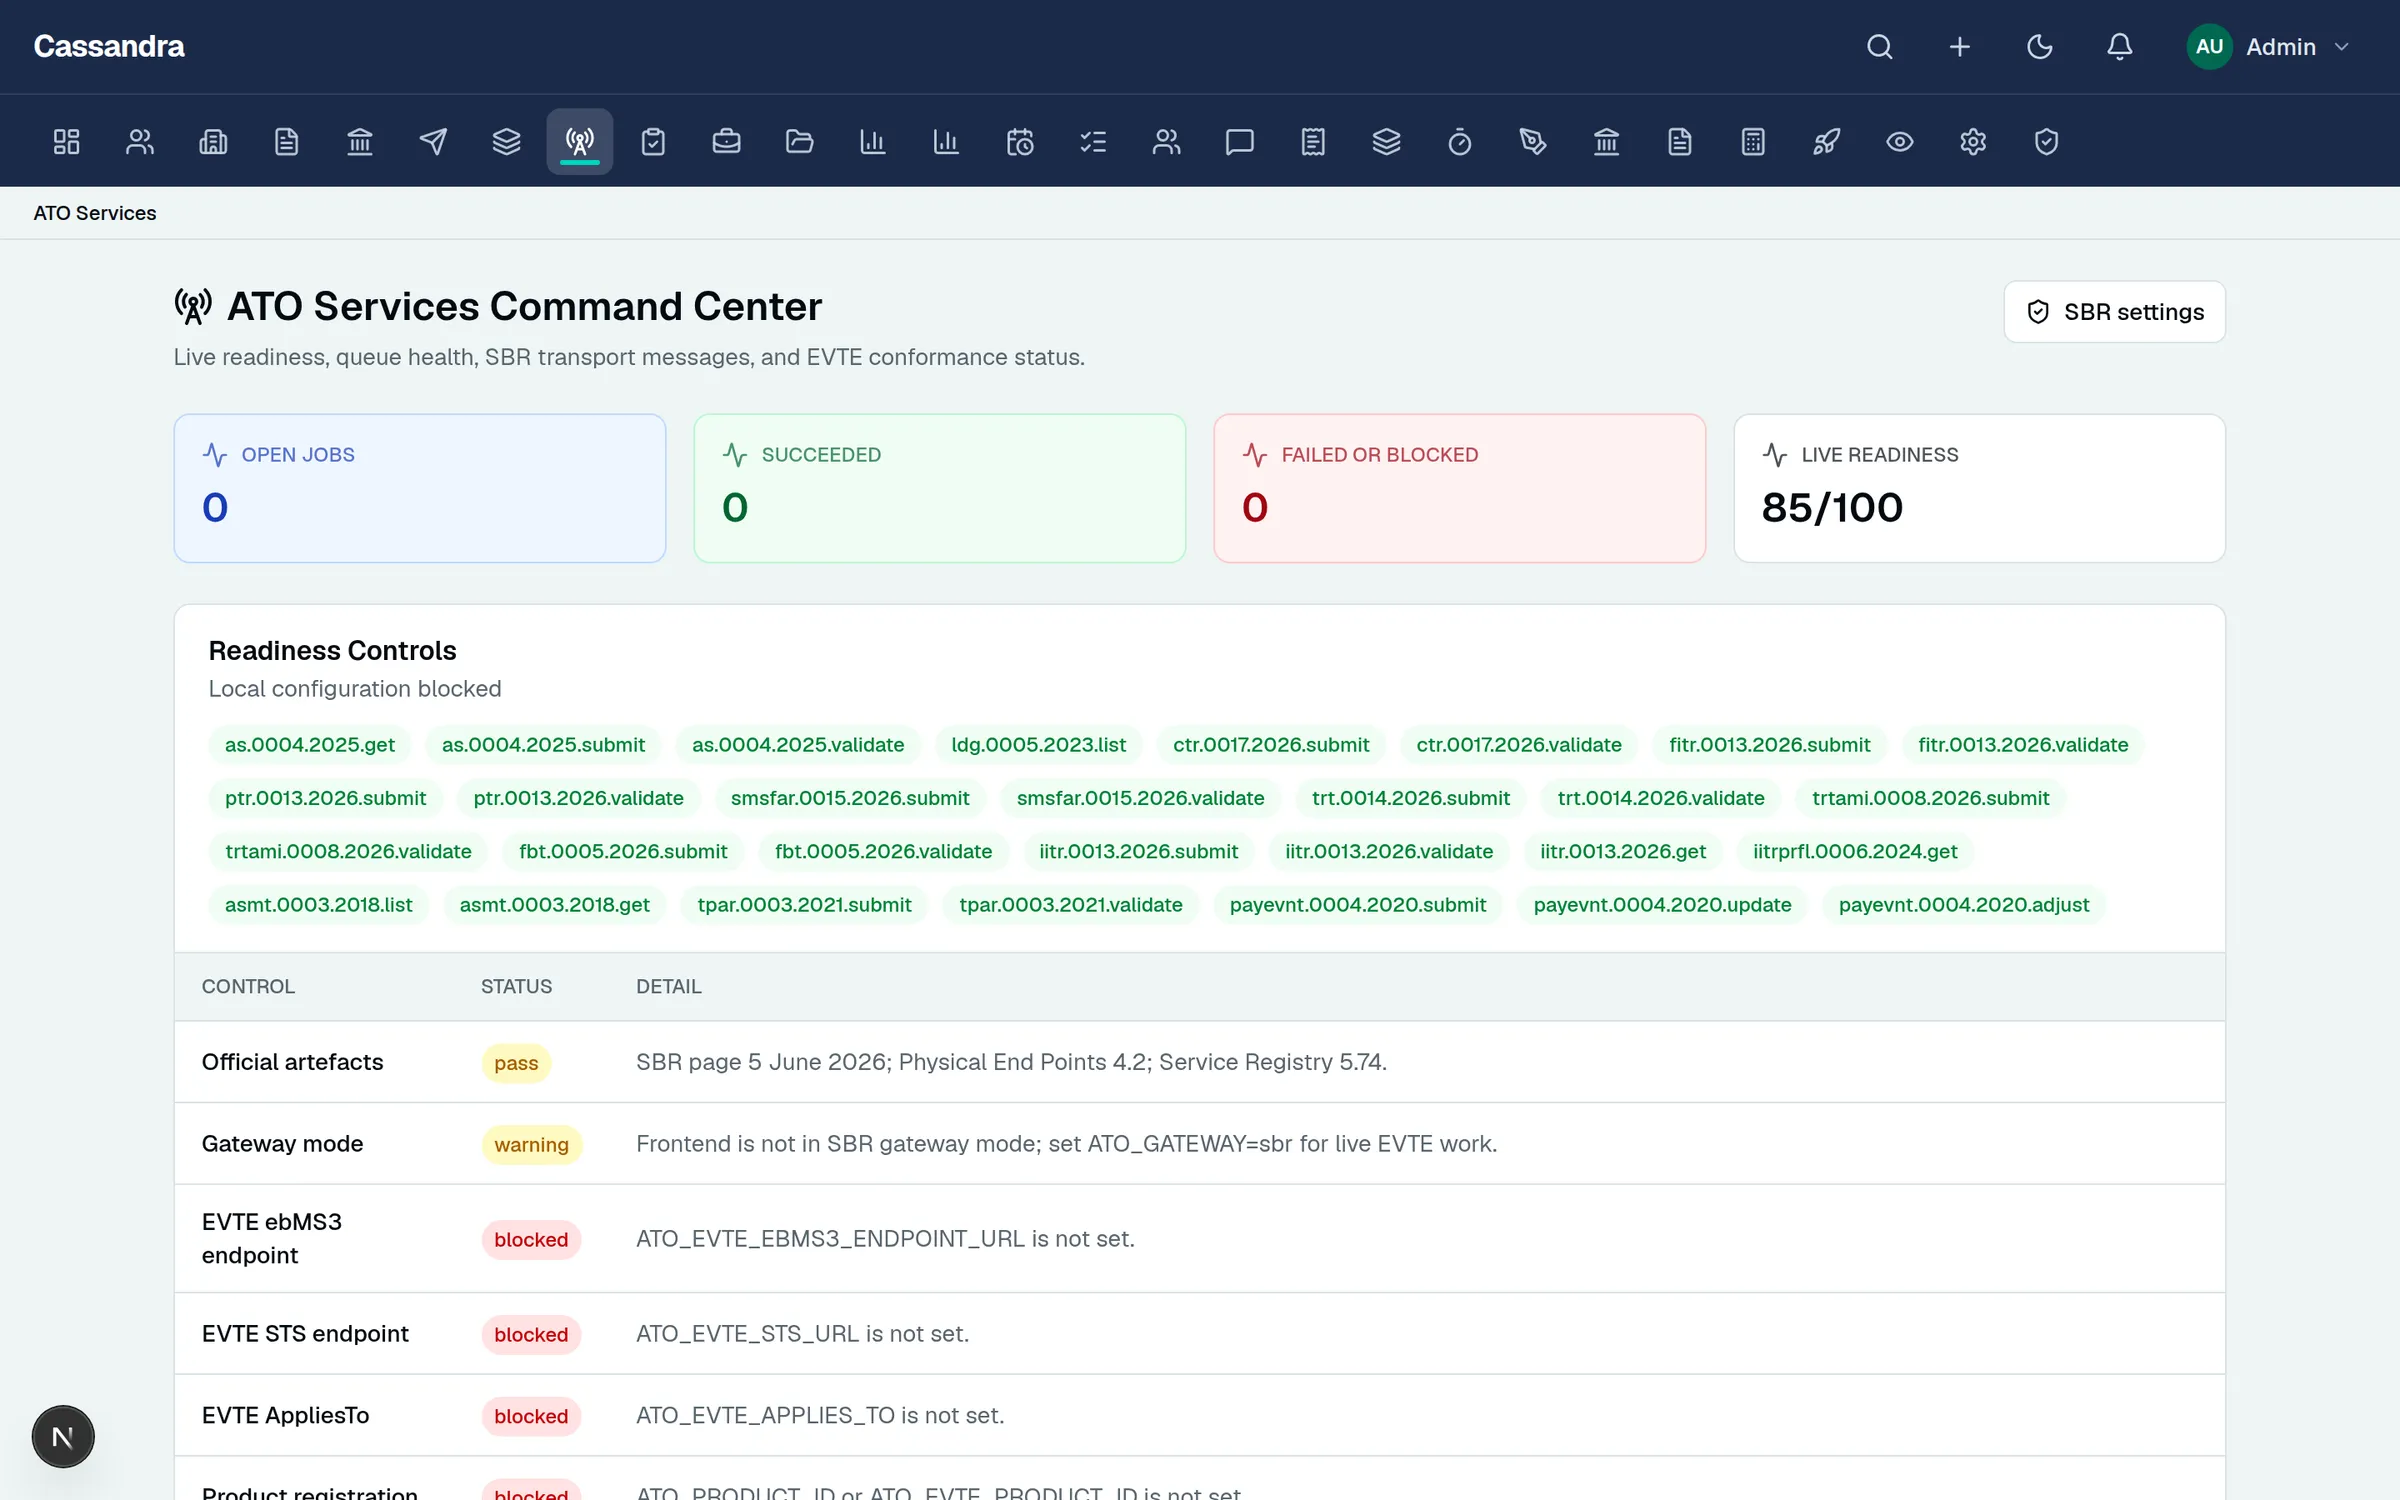Click the payevnt.0004.2020.update tag
Image resolution: width=2400 pixels, height=1500 pixels.
(1662, 904)
